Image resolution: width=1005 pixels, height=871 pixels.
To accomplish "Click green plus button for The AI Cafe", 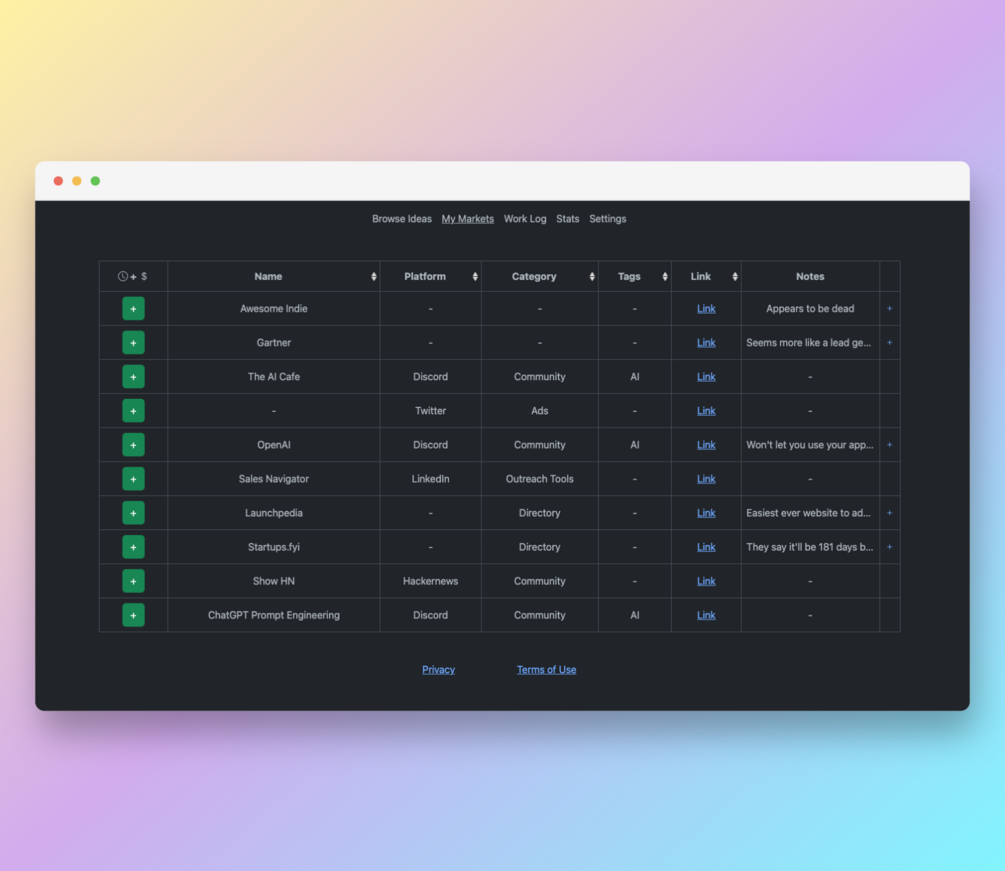I will pos(133,377).
